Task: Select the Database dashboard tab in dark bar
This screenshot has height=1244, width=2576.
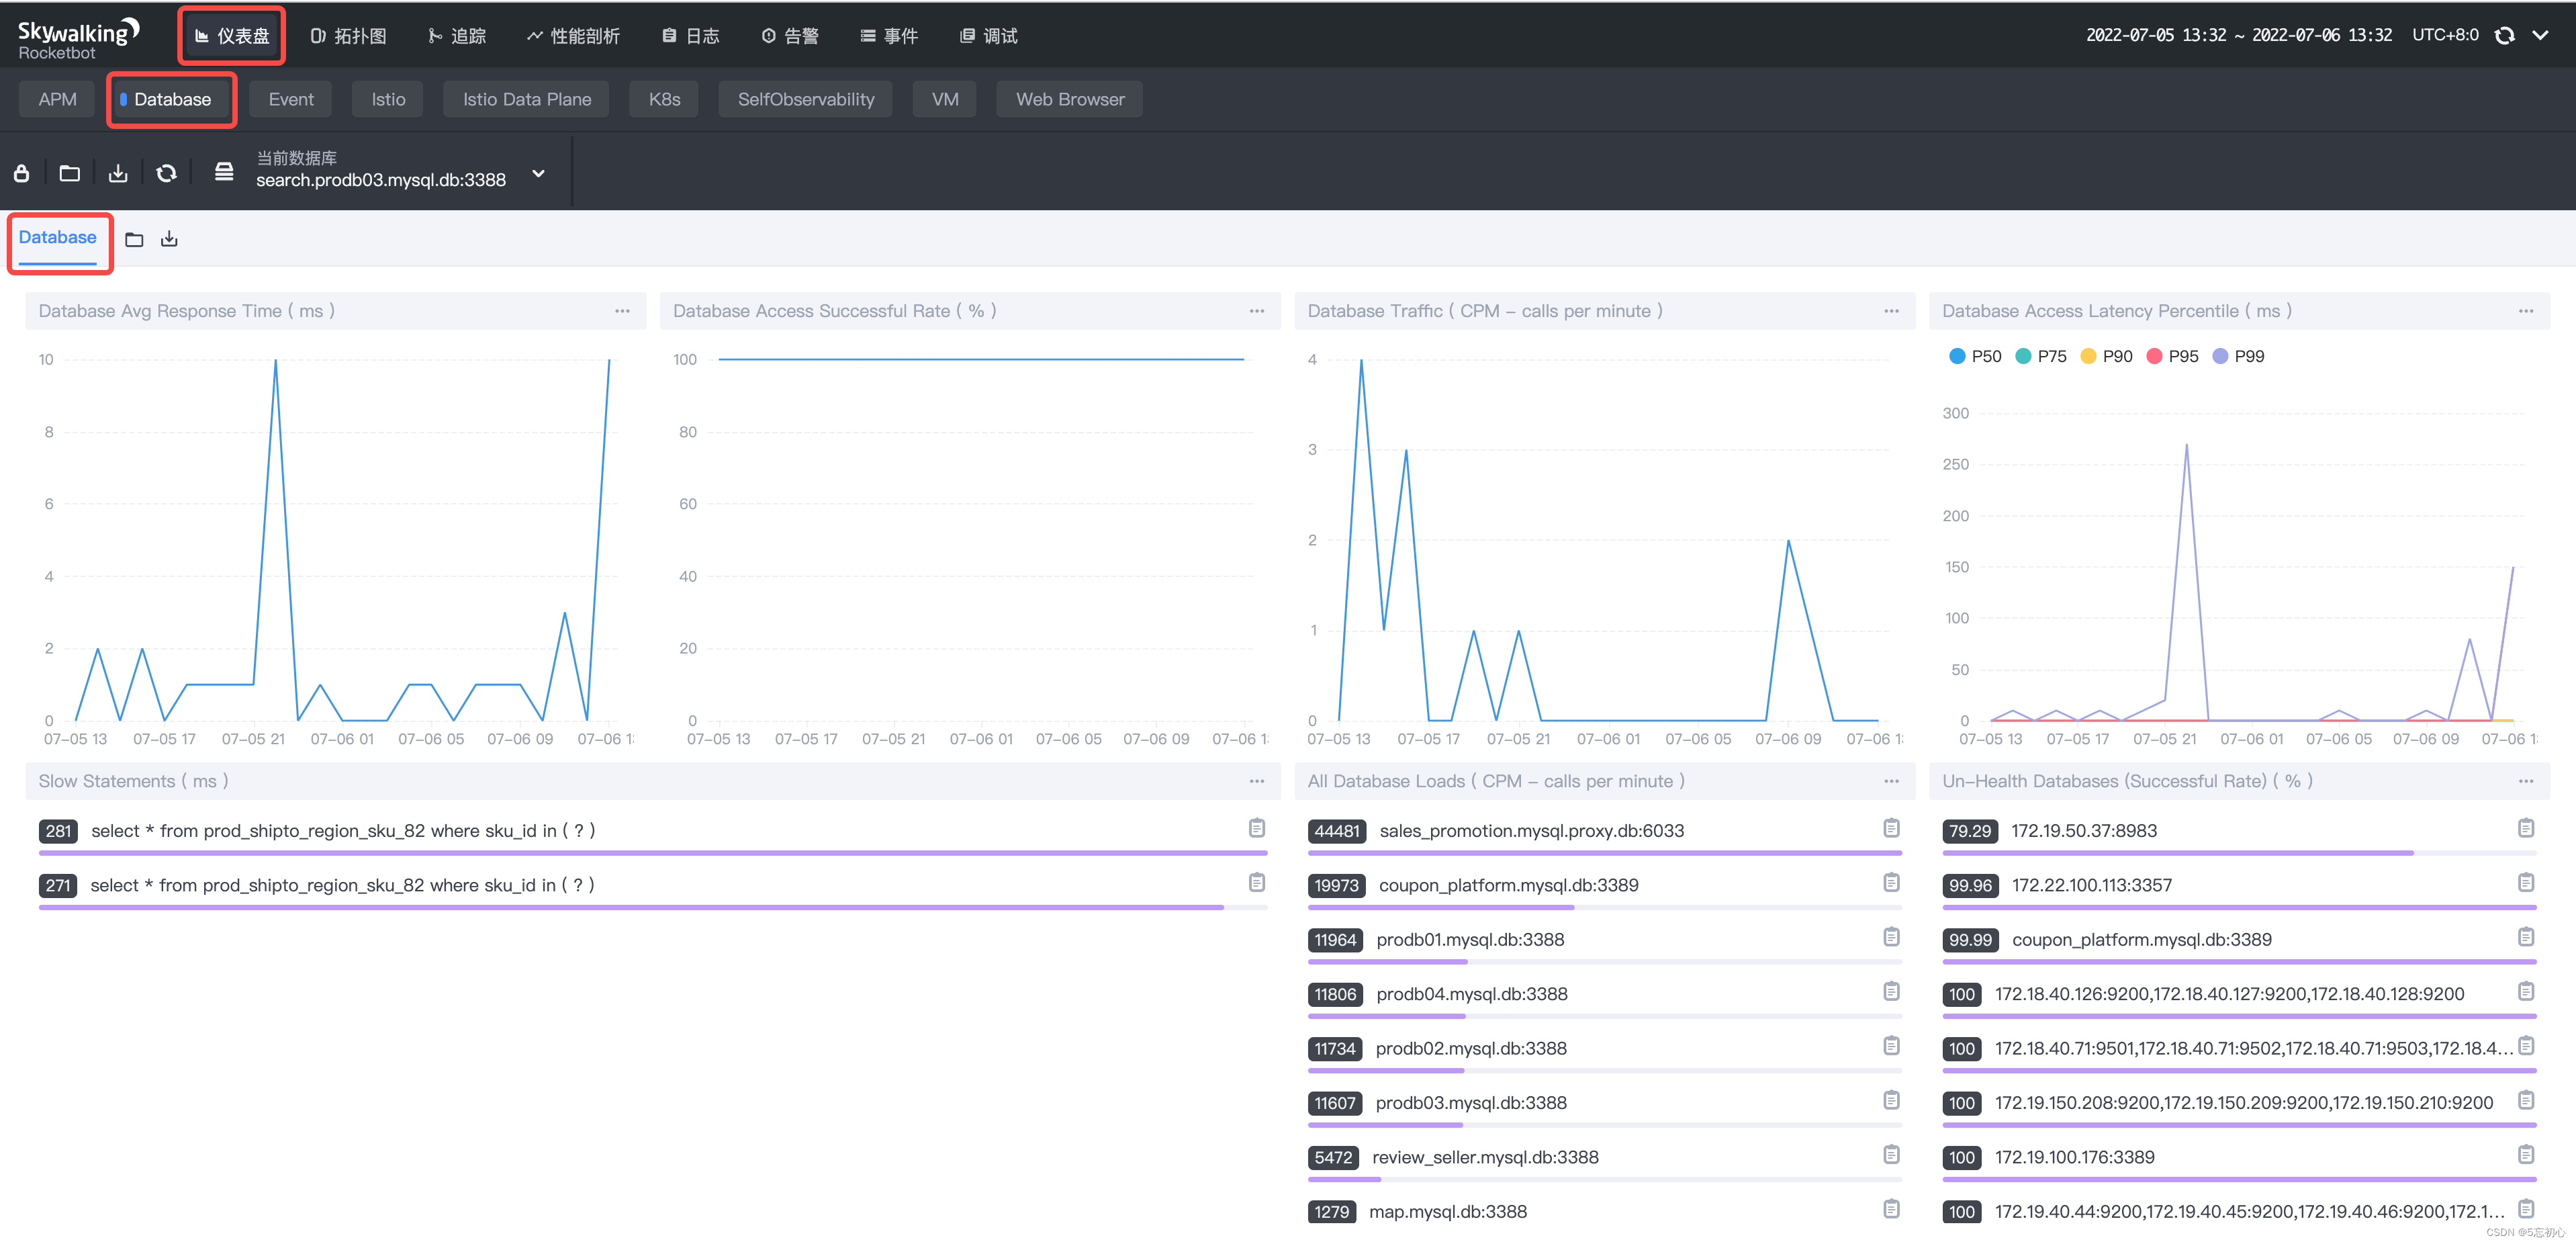Action: click(x=171, y=99)
